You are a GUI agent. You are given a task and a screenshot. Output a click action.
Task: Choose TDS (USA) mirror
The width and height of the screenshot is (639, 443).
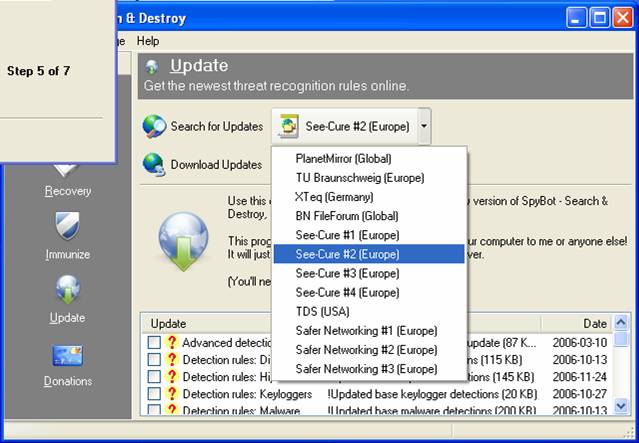[x=369, y=311]
